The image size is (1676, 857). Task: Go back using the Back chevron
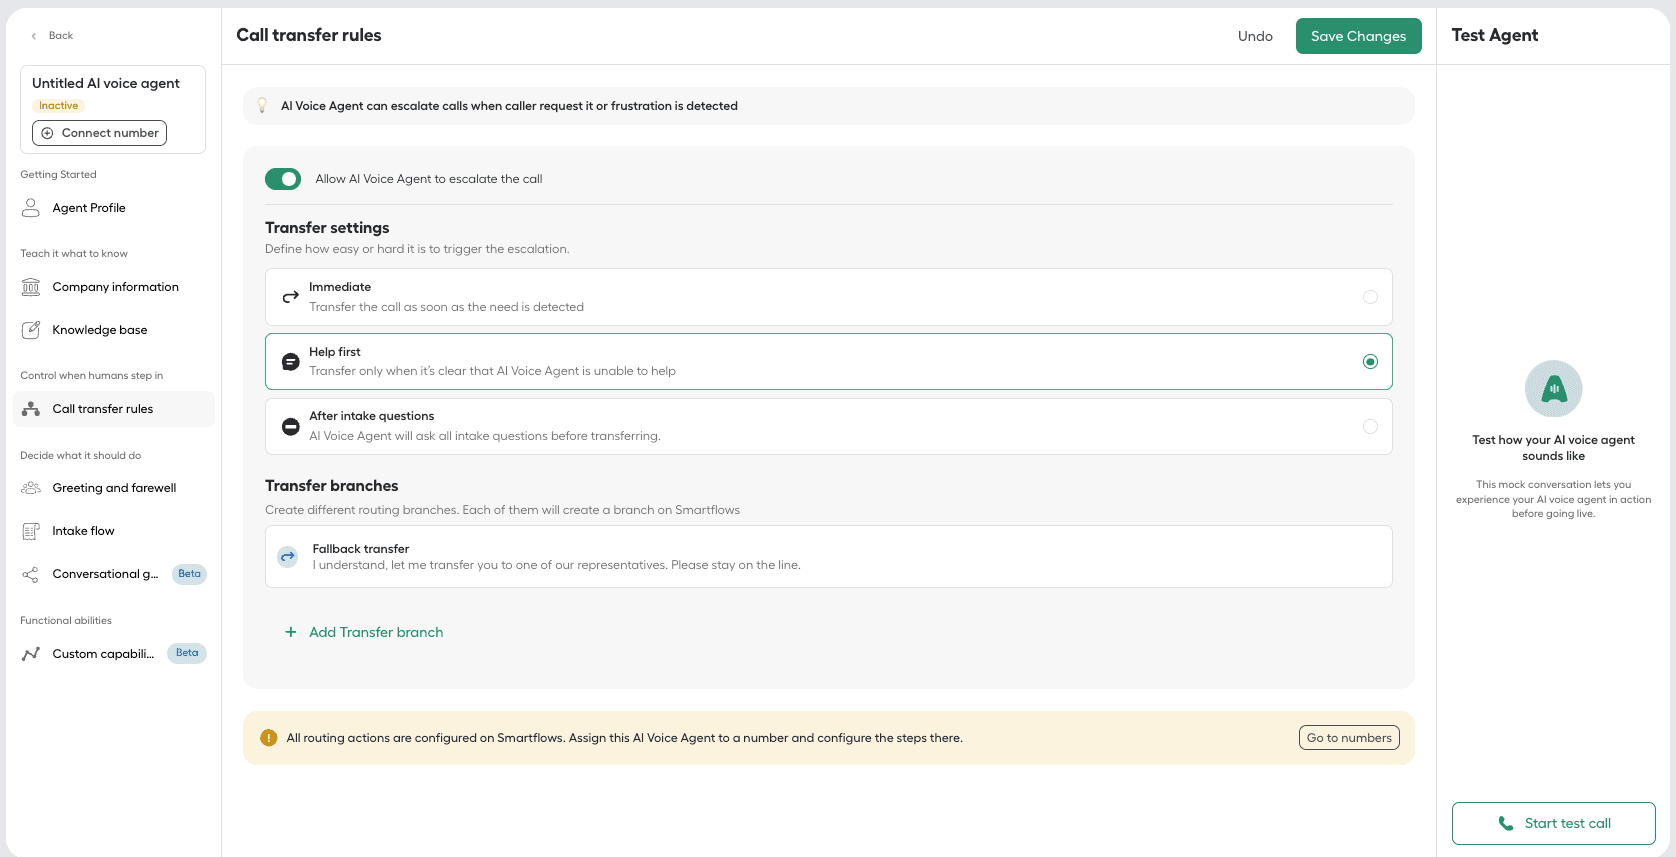coord(34,36)
